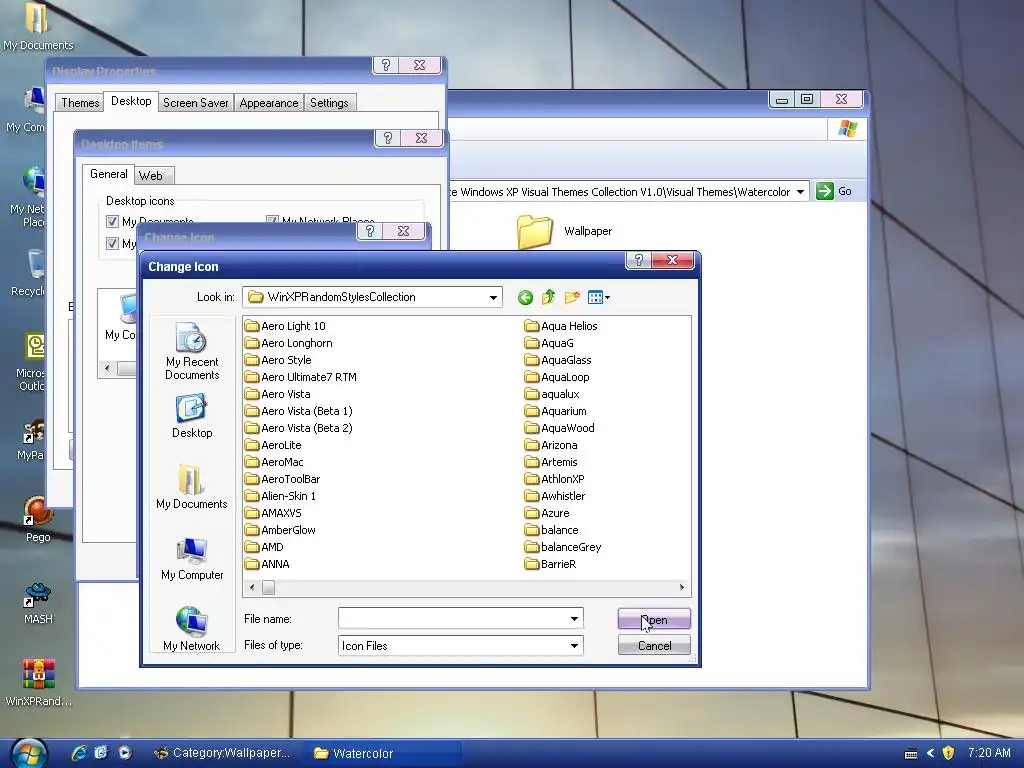The image size is (1024, 768).
Task: Click the taskbar clock showing 7:20 AM
Action: tap(989, 753)
